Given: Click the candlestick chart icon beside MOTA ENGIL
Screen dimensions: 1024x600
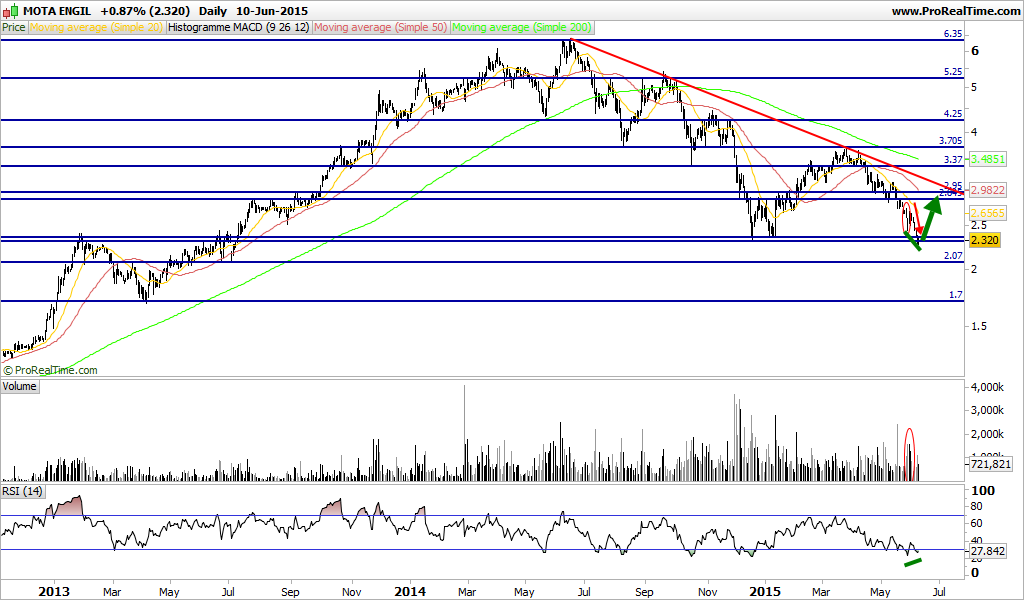Looking at the screenshot, I should point(10,11).
